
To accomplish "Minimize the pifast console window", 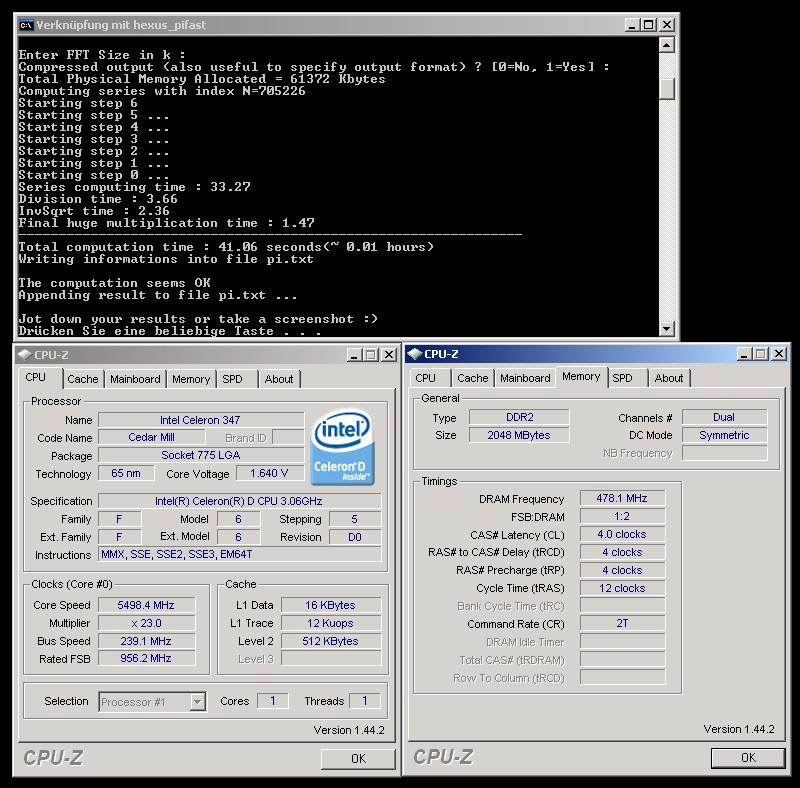I will 632,24.
